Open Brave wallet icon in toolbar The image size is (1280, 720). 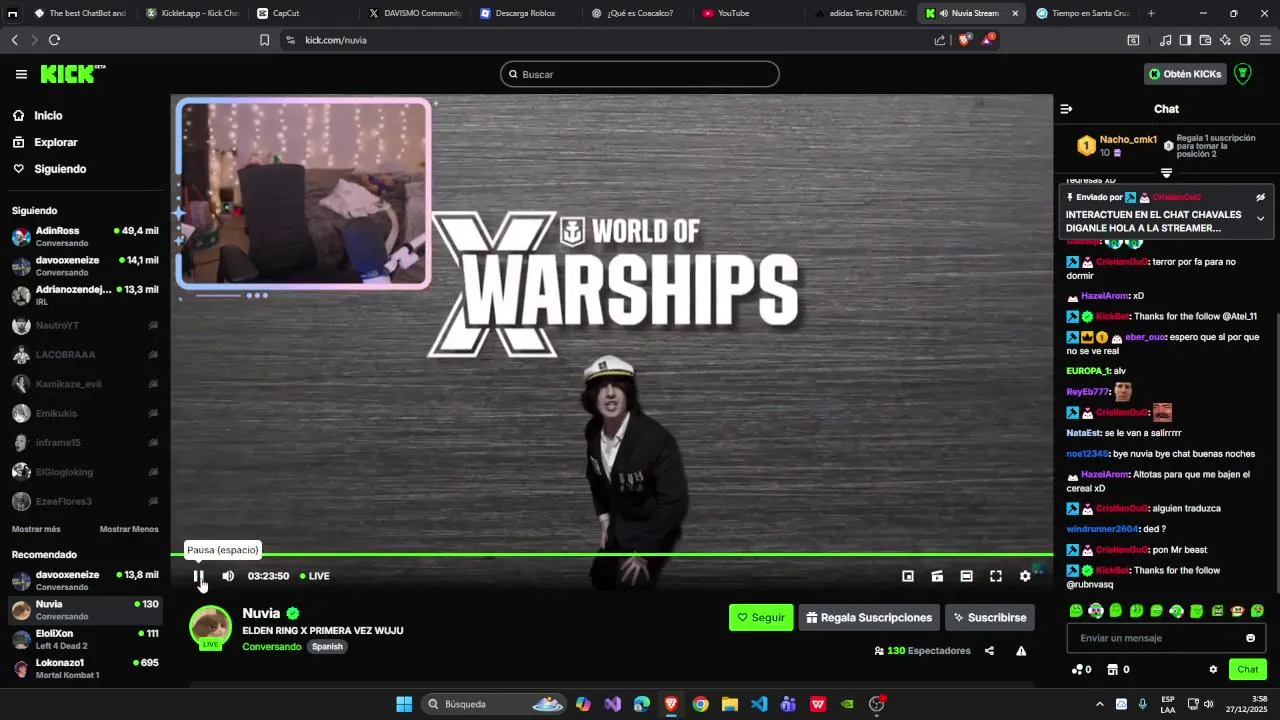click(1205, 40)
